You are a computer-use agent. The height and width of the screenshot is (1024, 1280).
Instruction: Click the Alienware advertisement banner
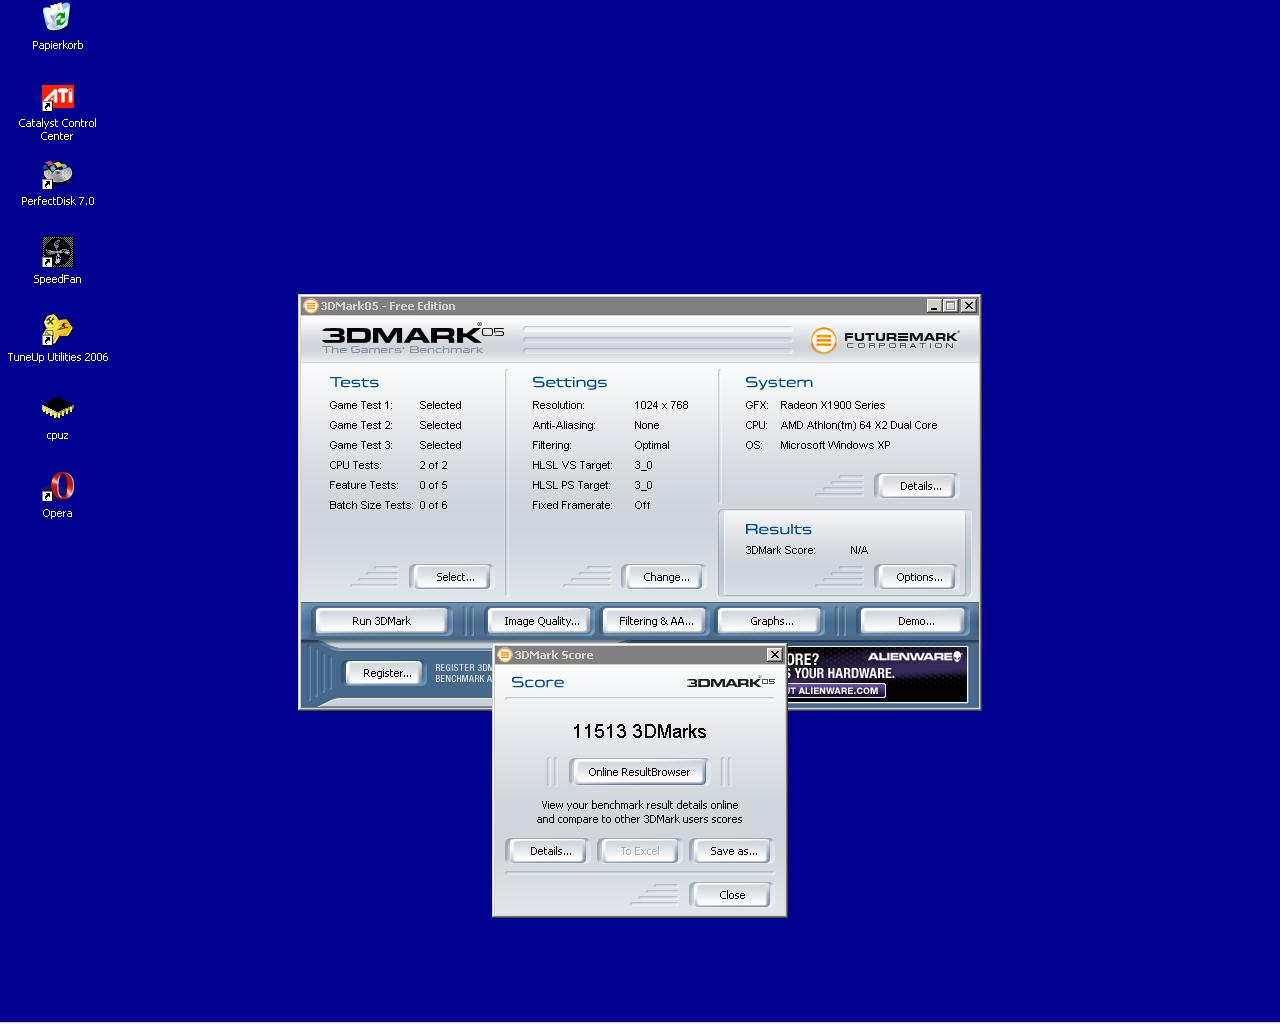(877, 674)
